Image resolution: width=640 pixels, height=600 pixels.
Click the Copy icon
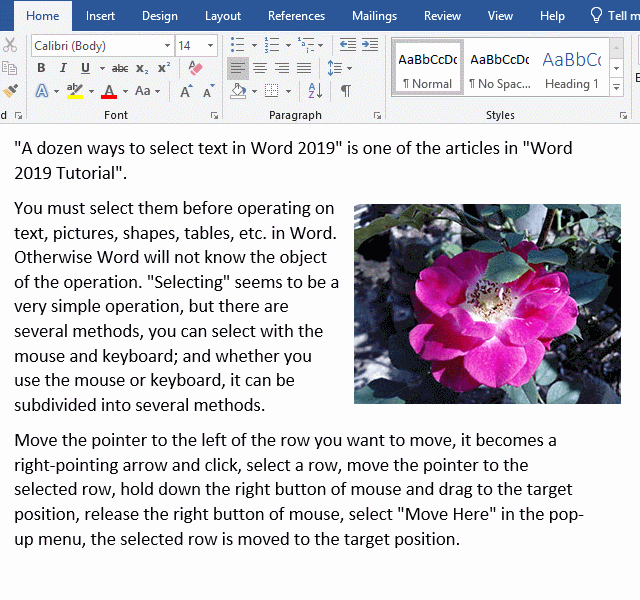point(9,68)
